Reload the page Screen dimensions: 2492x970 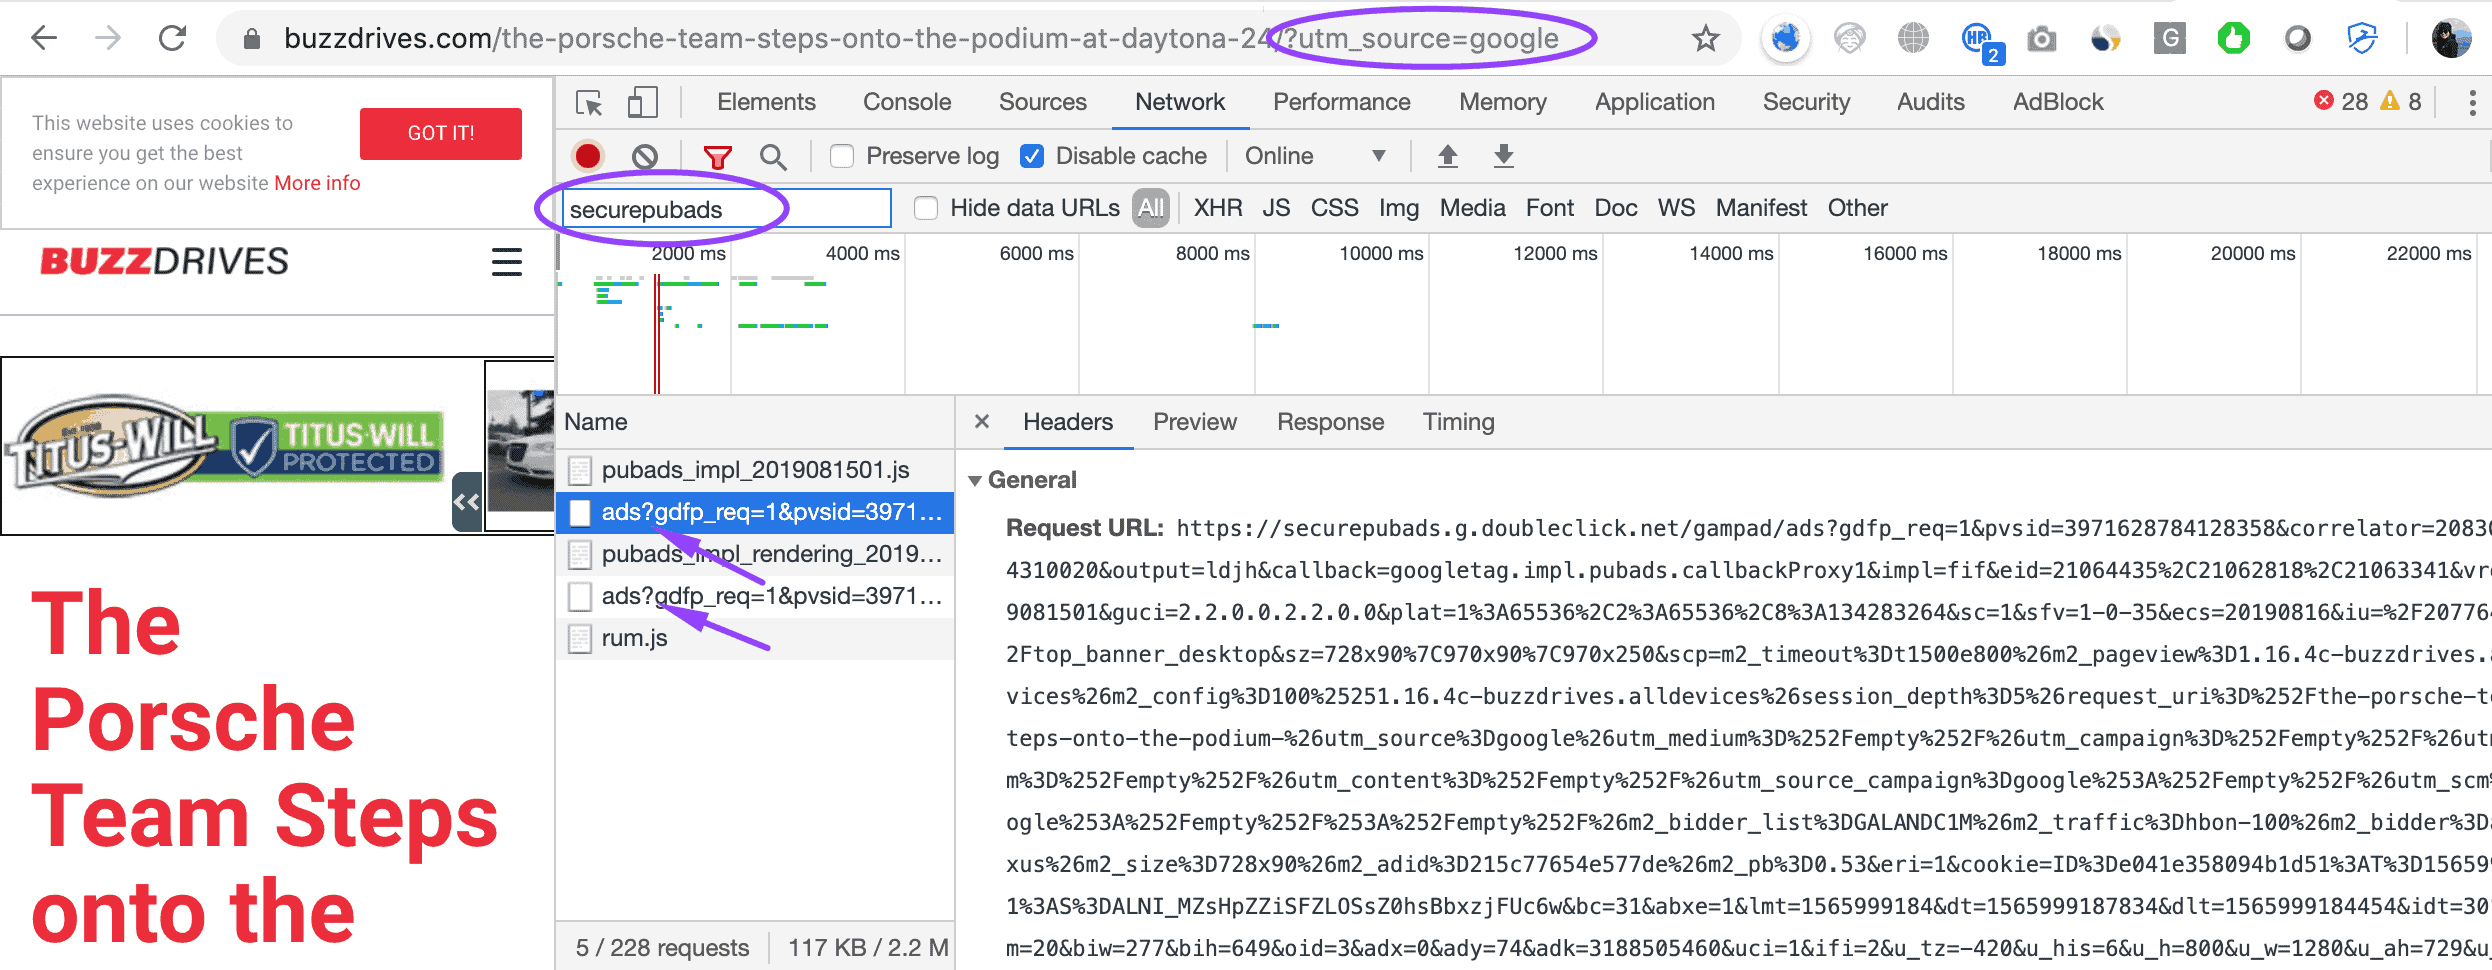coord(172,39)
